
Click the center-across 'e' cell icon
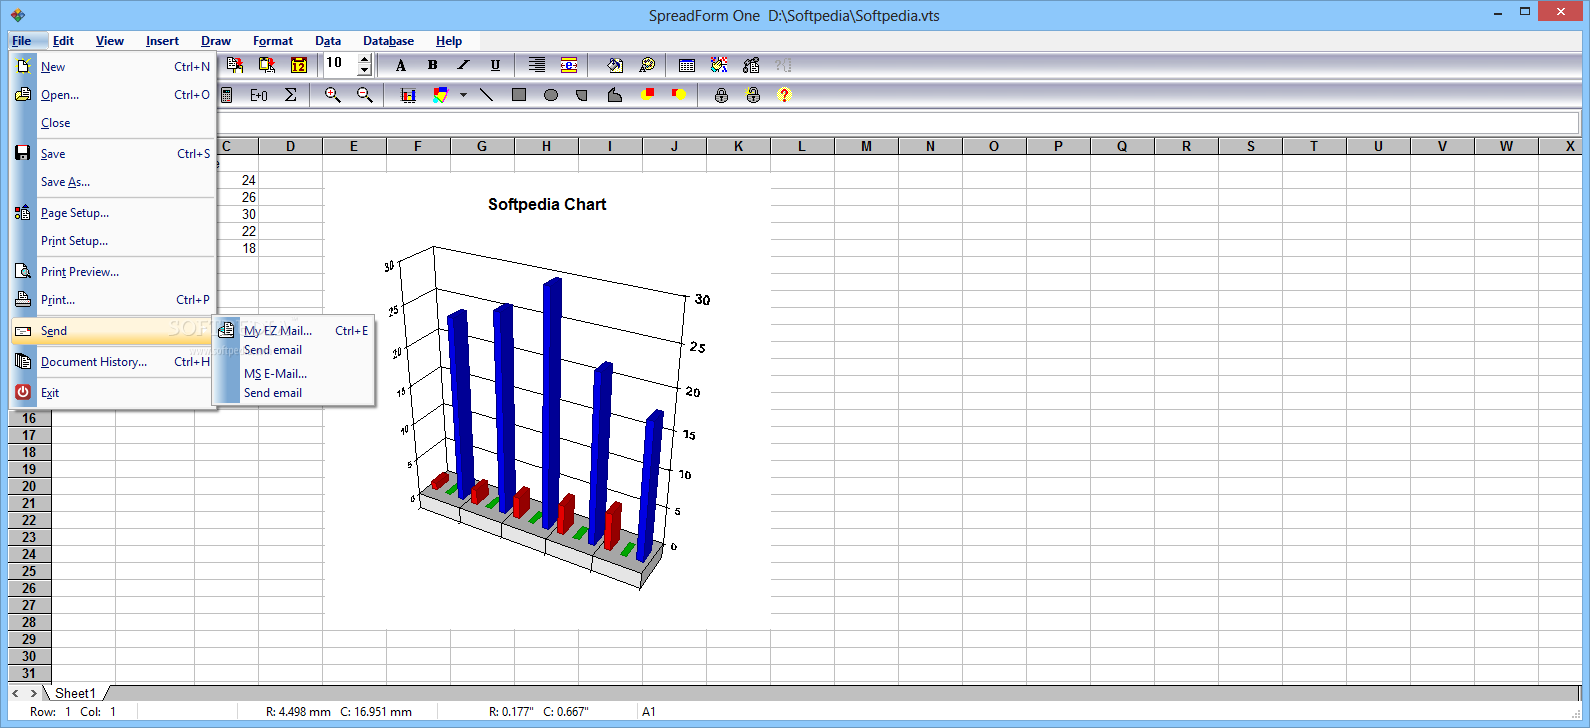tap(569, 65)
